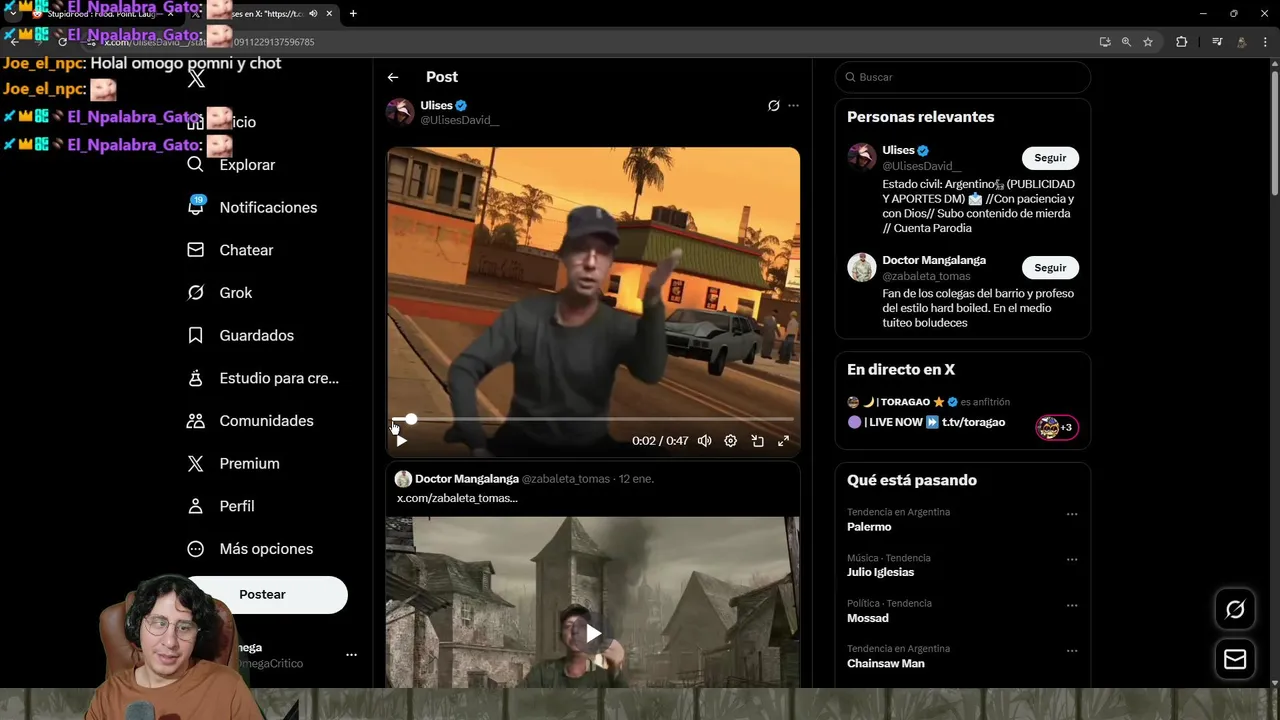Open account options next to OmegaCritico
Viewport: 1280px width, 720px height.
pyautogui.click(x=351, y=655)
